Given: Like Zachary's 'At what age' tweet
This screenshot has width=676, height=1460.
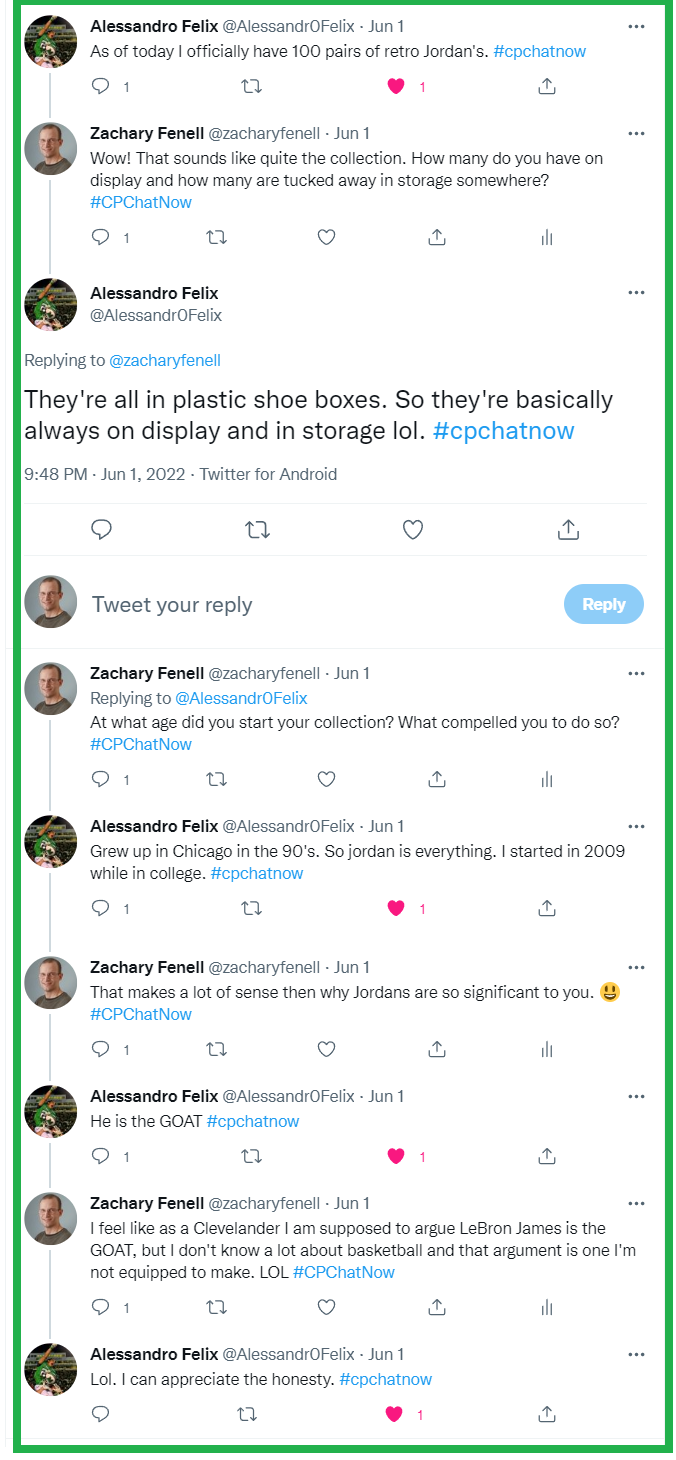Looking at the screenshot, I should tap(326, 779).
